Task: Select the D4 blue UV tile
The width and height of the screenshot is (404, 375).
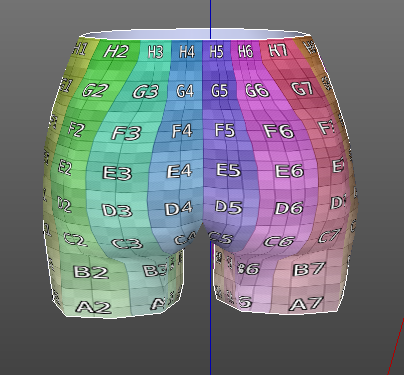Action: [x=178, y=209]
